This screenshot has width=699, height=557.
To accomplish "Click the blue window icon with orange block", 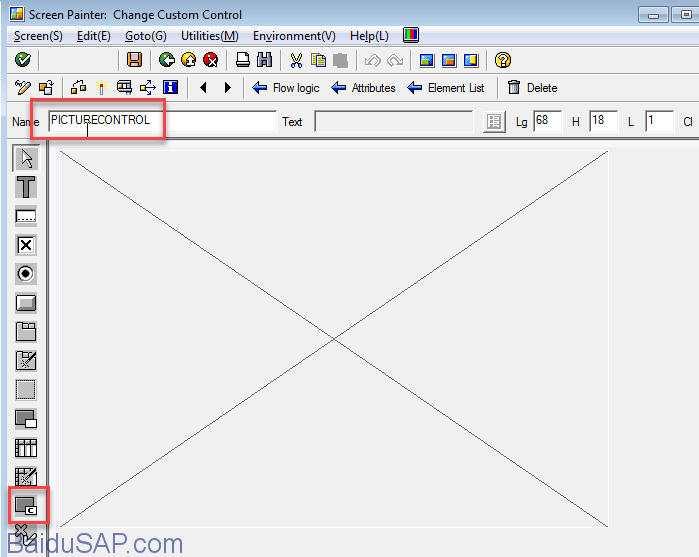I will pyautogui.click(x=449, y=60).
